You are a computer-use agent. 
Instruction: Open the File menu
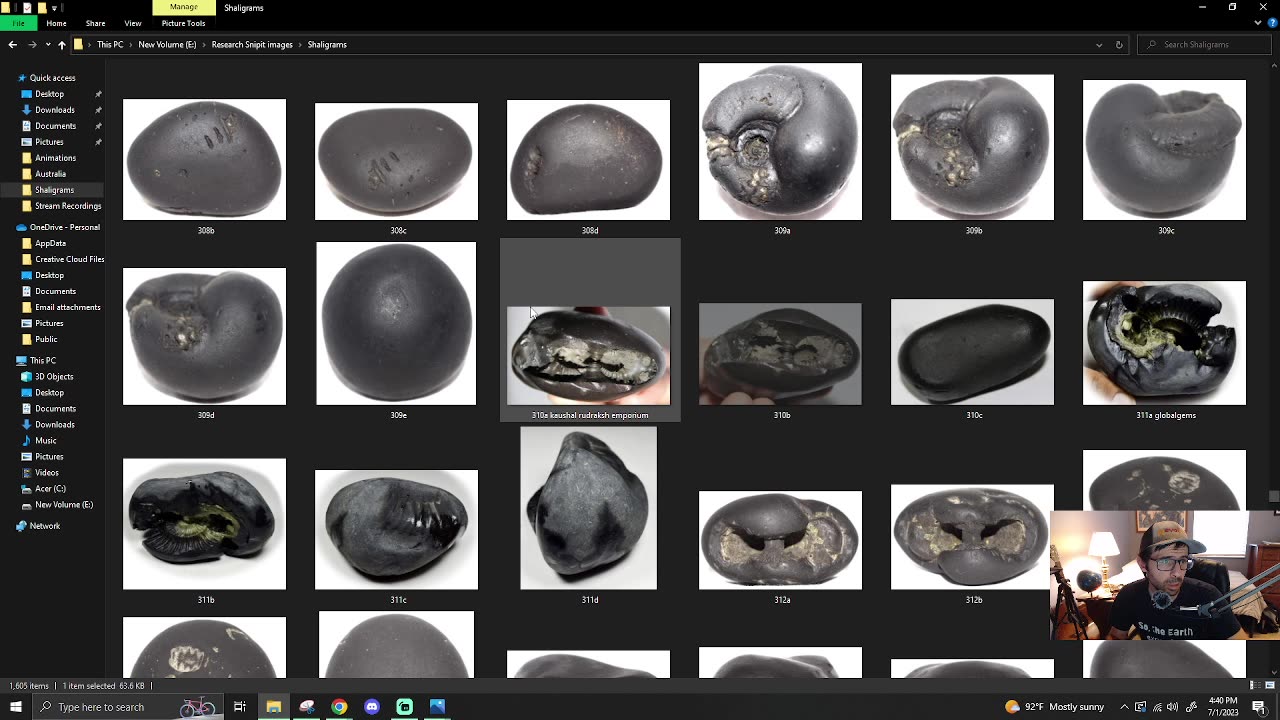point(18,23)
